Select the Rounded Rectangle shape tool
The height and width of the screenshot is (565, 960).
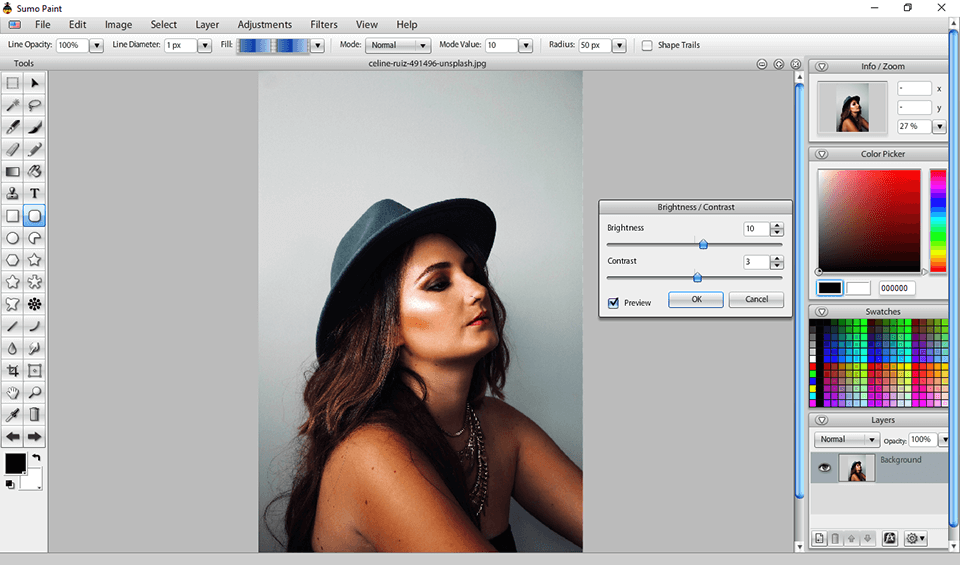coord(35,215)
